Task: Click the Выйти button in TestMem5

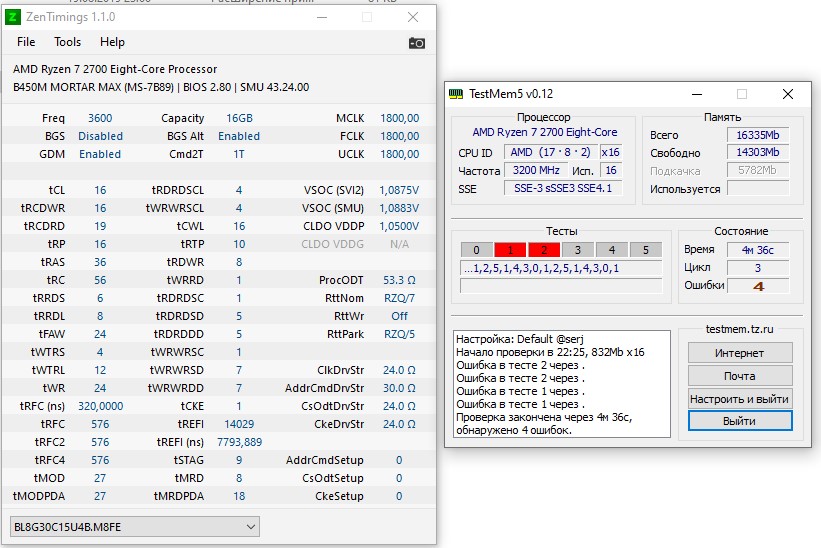Action: click(x=739, y=421)
